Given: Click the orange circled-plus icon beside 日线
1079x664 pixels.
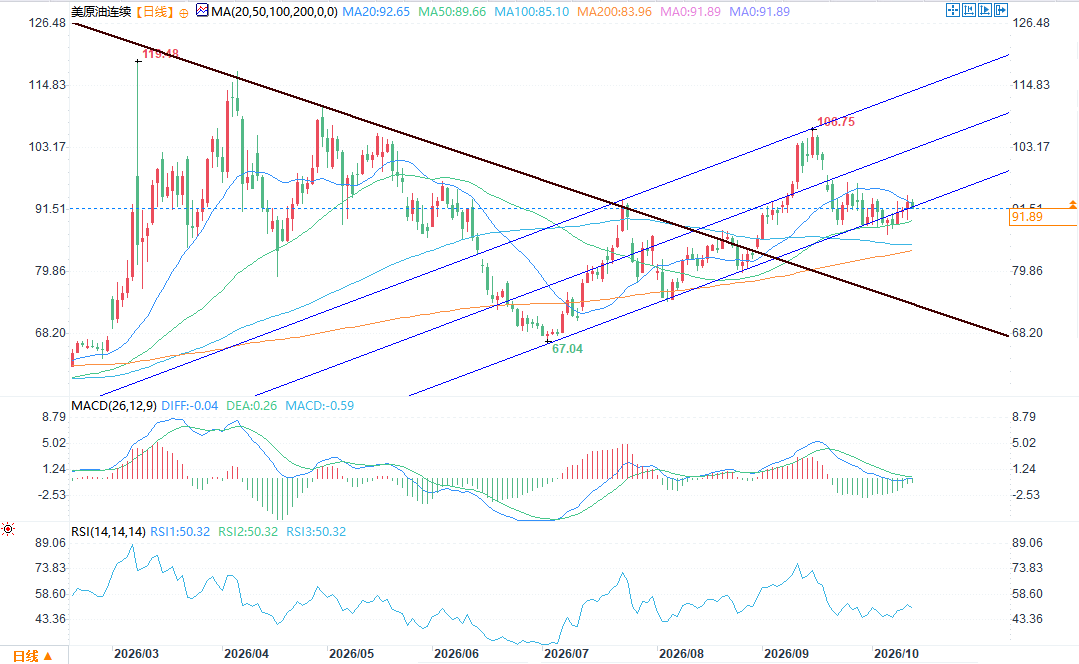Looking at the screenshot, I should [184, 12].
